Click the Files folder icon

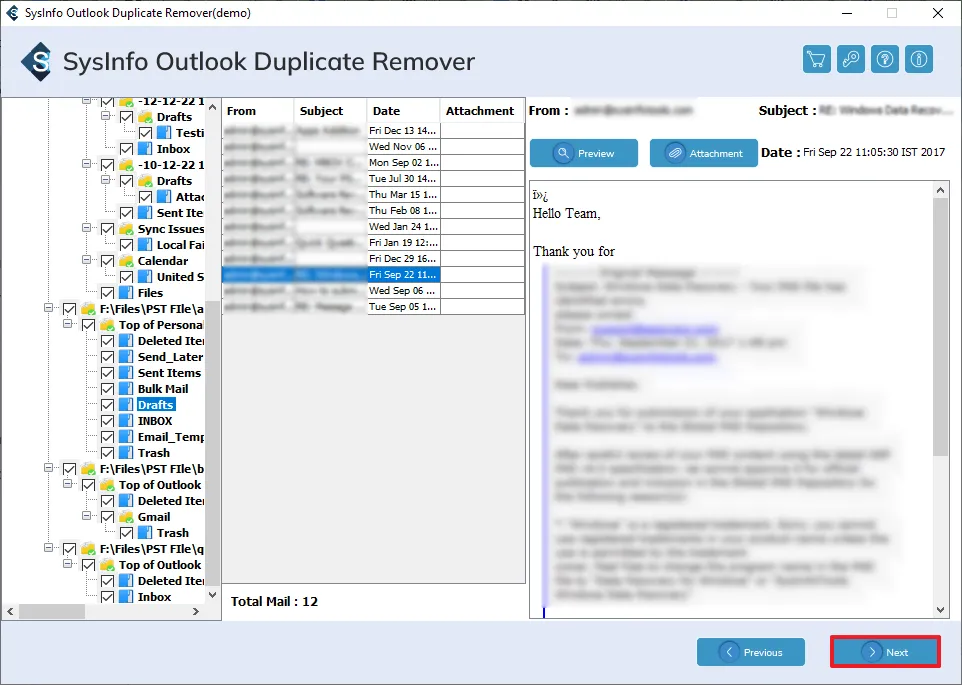126,293
